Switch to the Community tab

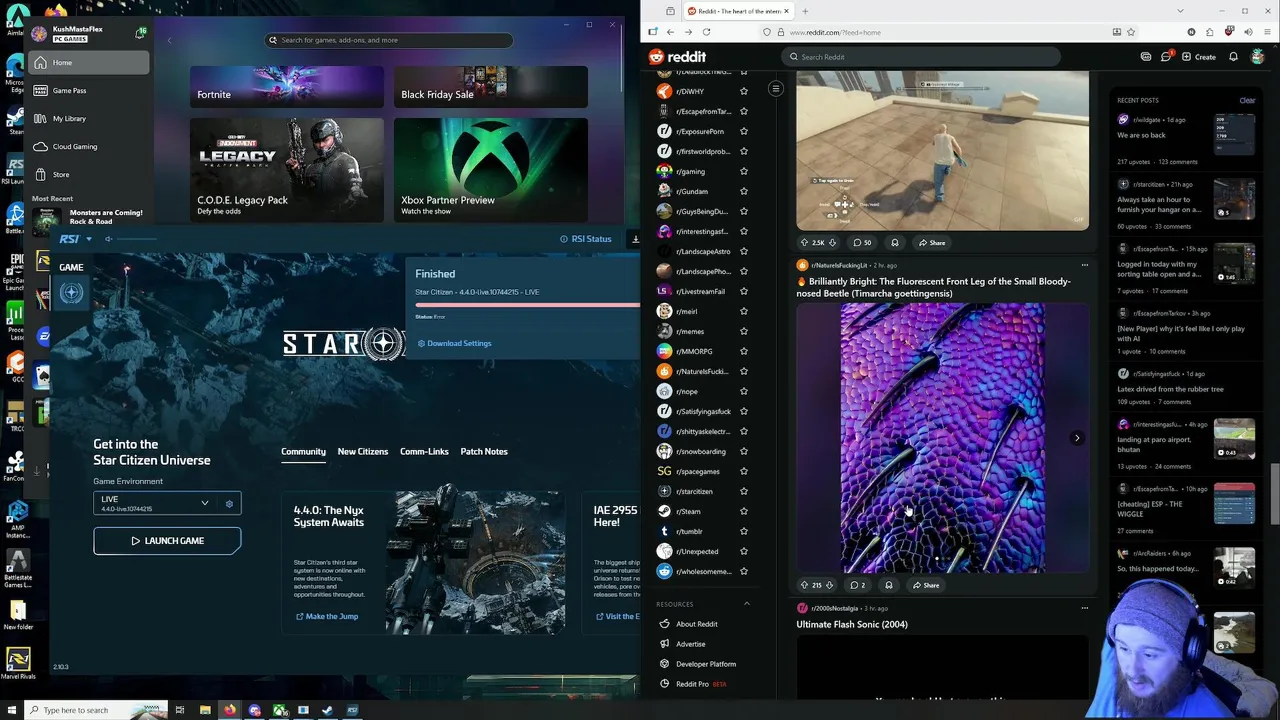pos(303,452)
